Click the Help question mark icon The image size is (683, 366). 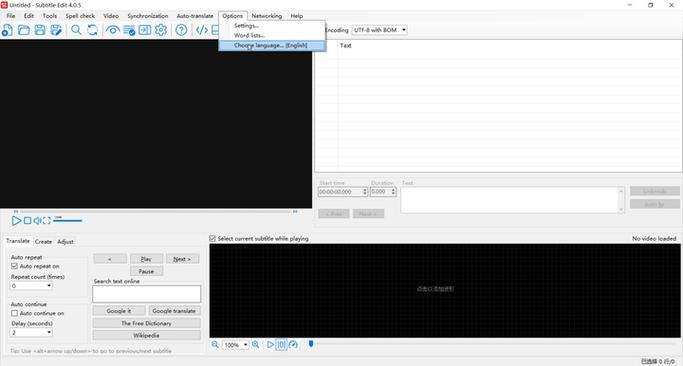pyautogui.click(x=181, y=30)
